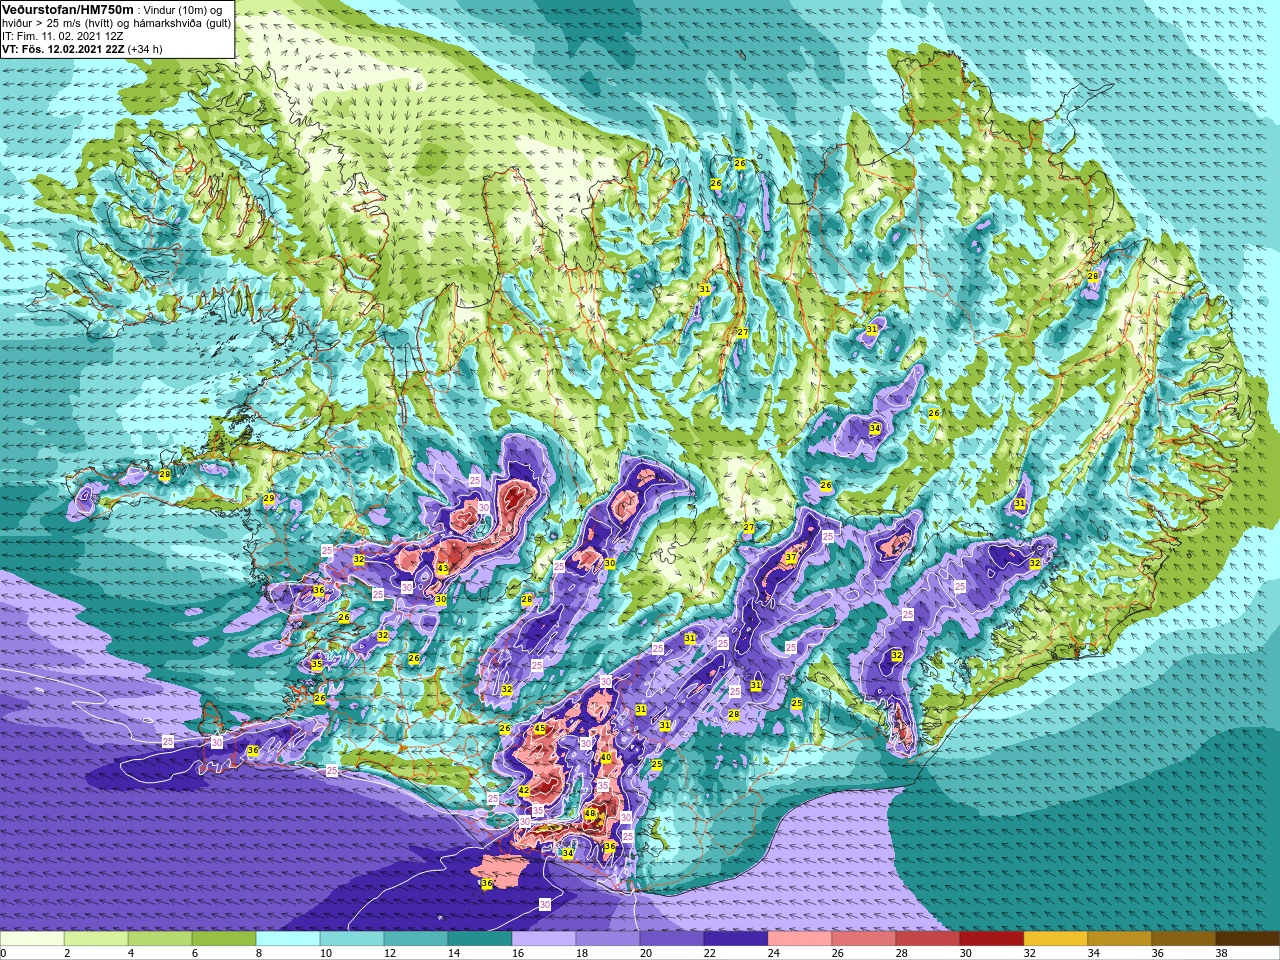Click the legend tick number 24
The width and height of the screenshot is (1280, 960).
click(773, 953)
